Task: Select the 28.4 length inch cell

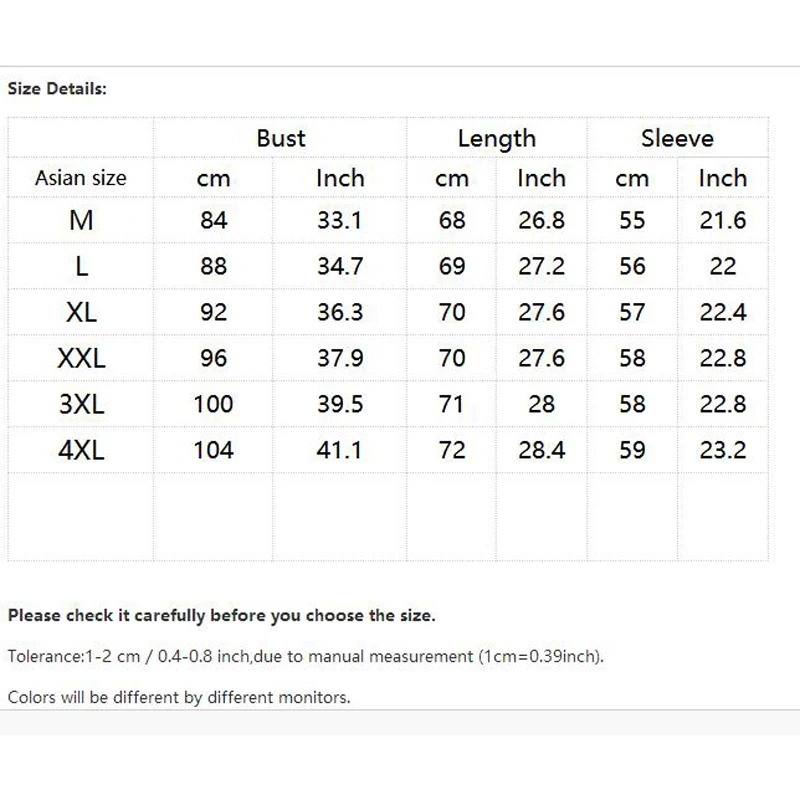Action: (x=541, y=450)
